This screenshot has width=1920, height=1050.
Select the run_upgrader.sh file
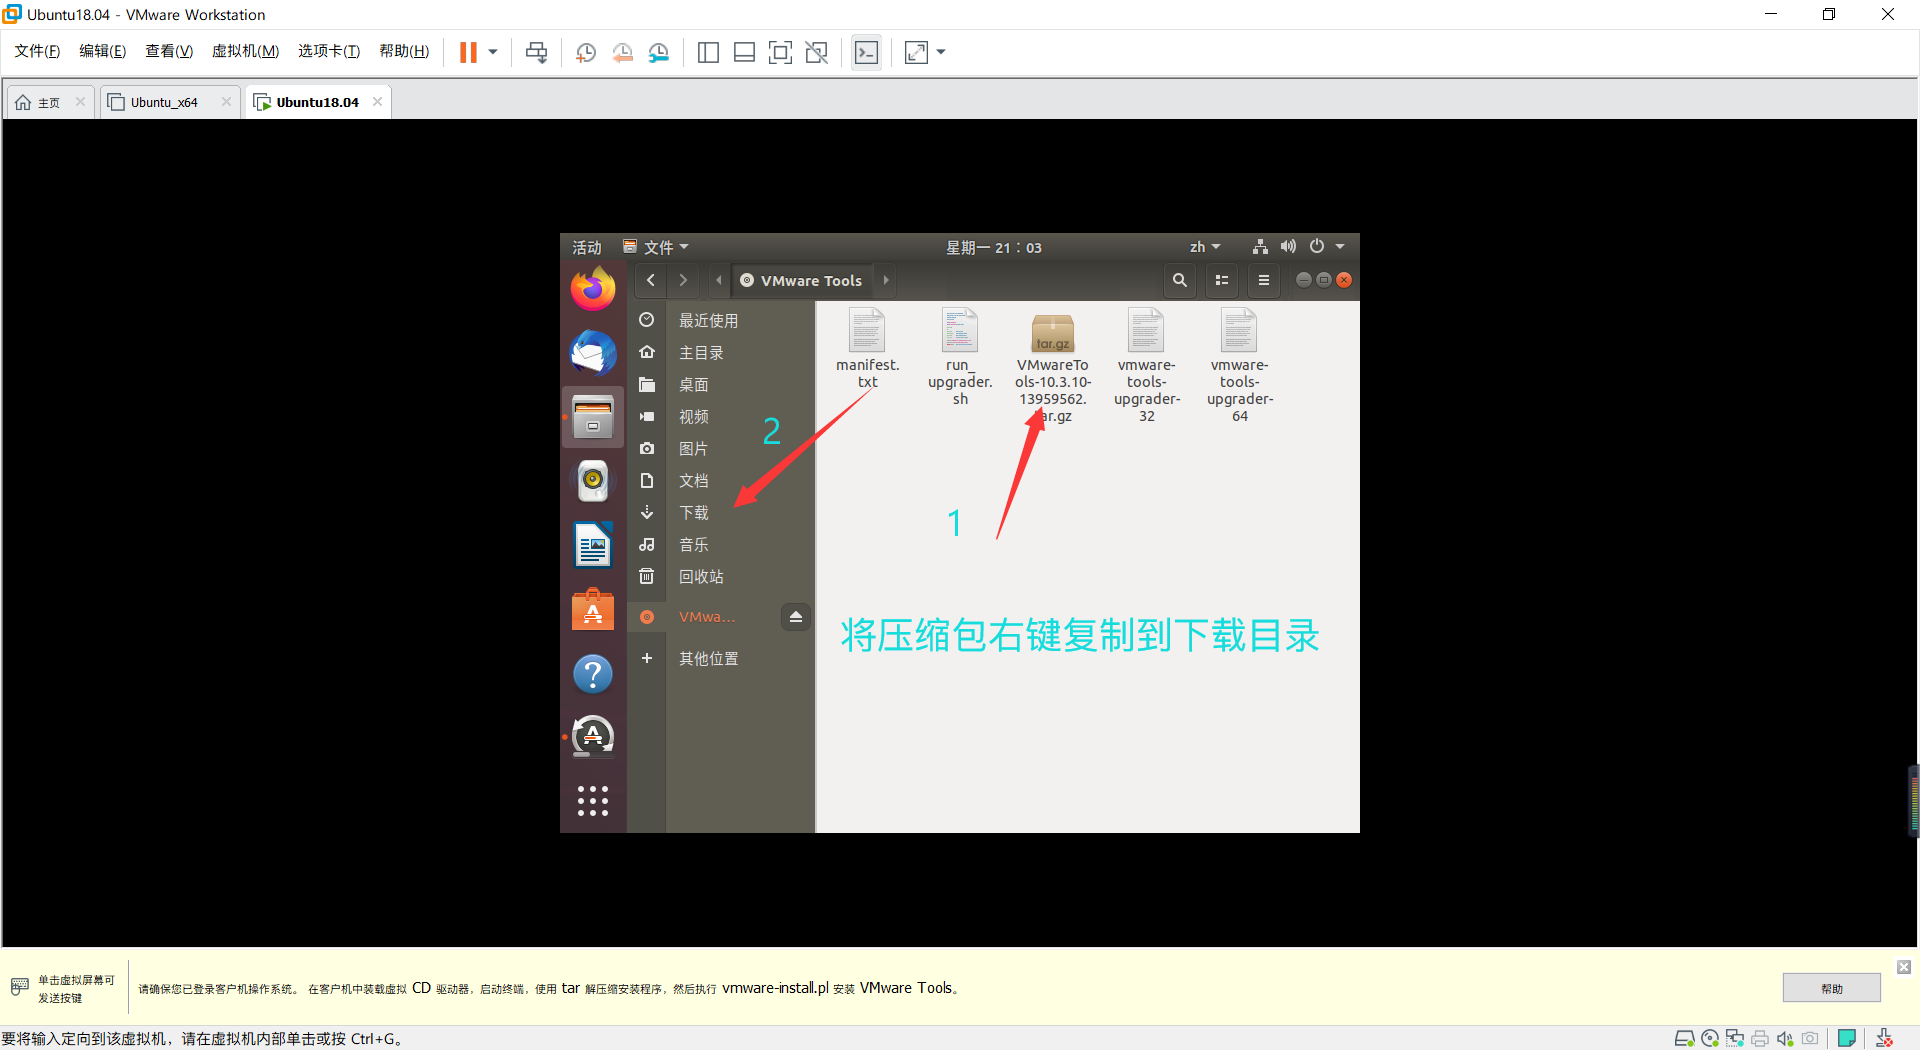[960, 357]
